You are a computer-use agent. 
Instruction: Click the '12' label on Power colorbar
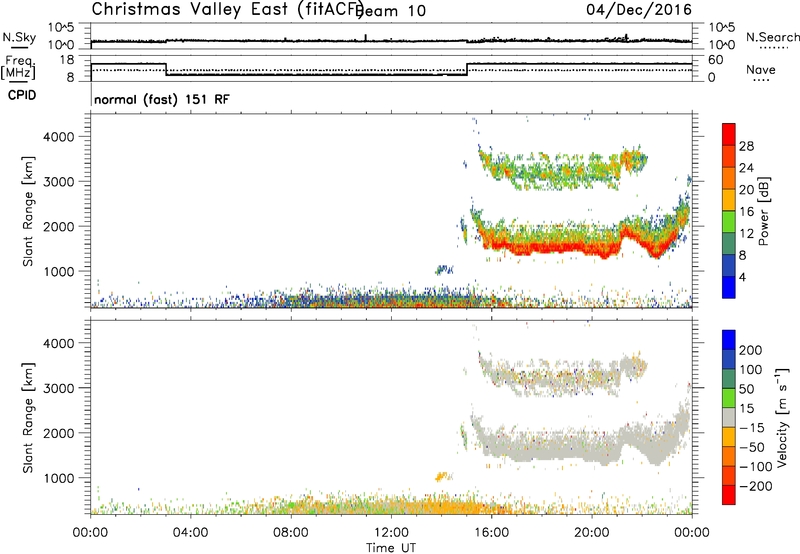coord(746,234)
